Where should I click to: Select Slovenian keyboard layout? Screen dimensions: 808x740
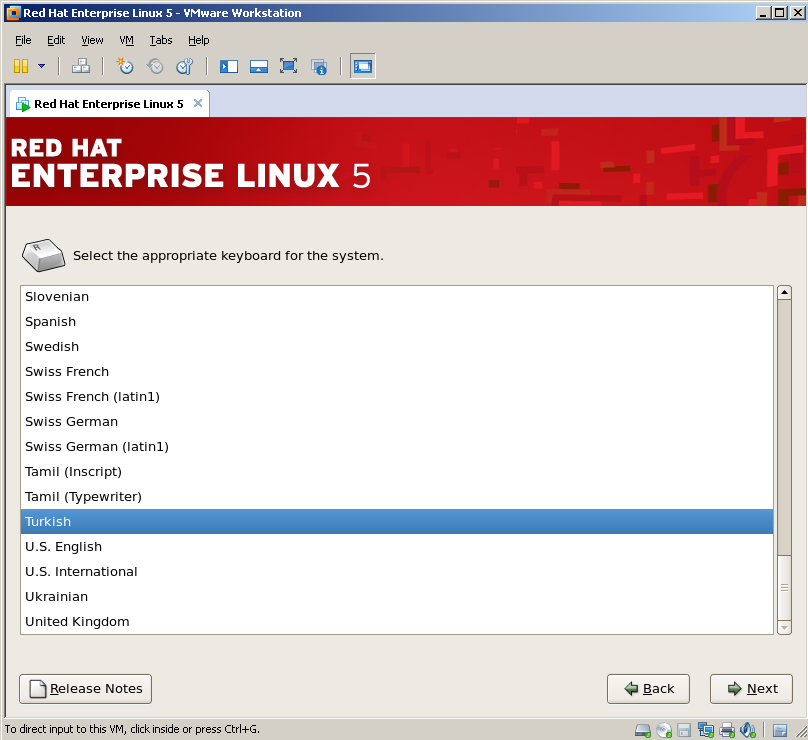point(397,297)
